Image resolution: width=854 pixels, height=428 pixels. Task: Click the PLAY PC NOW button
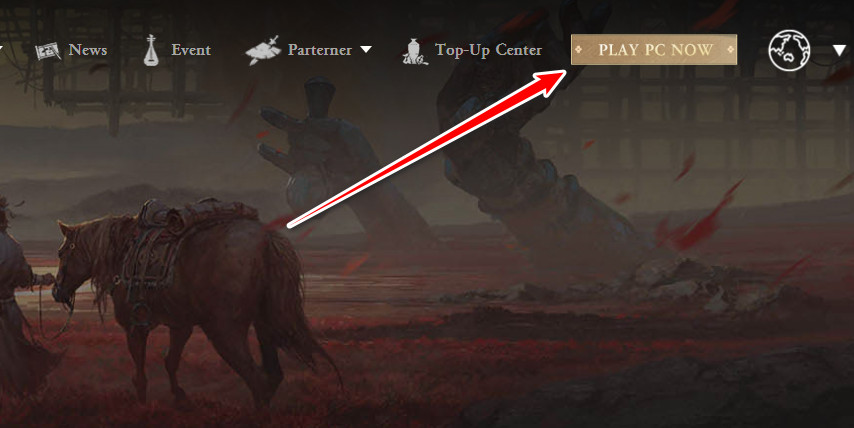tap(654, 50)
